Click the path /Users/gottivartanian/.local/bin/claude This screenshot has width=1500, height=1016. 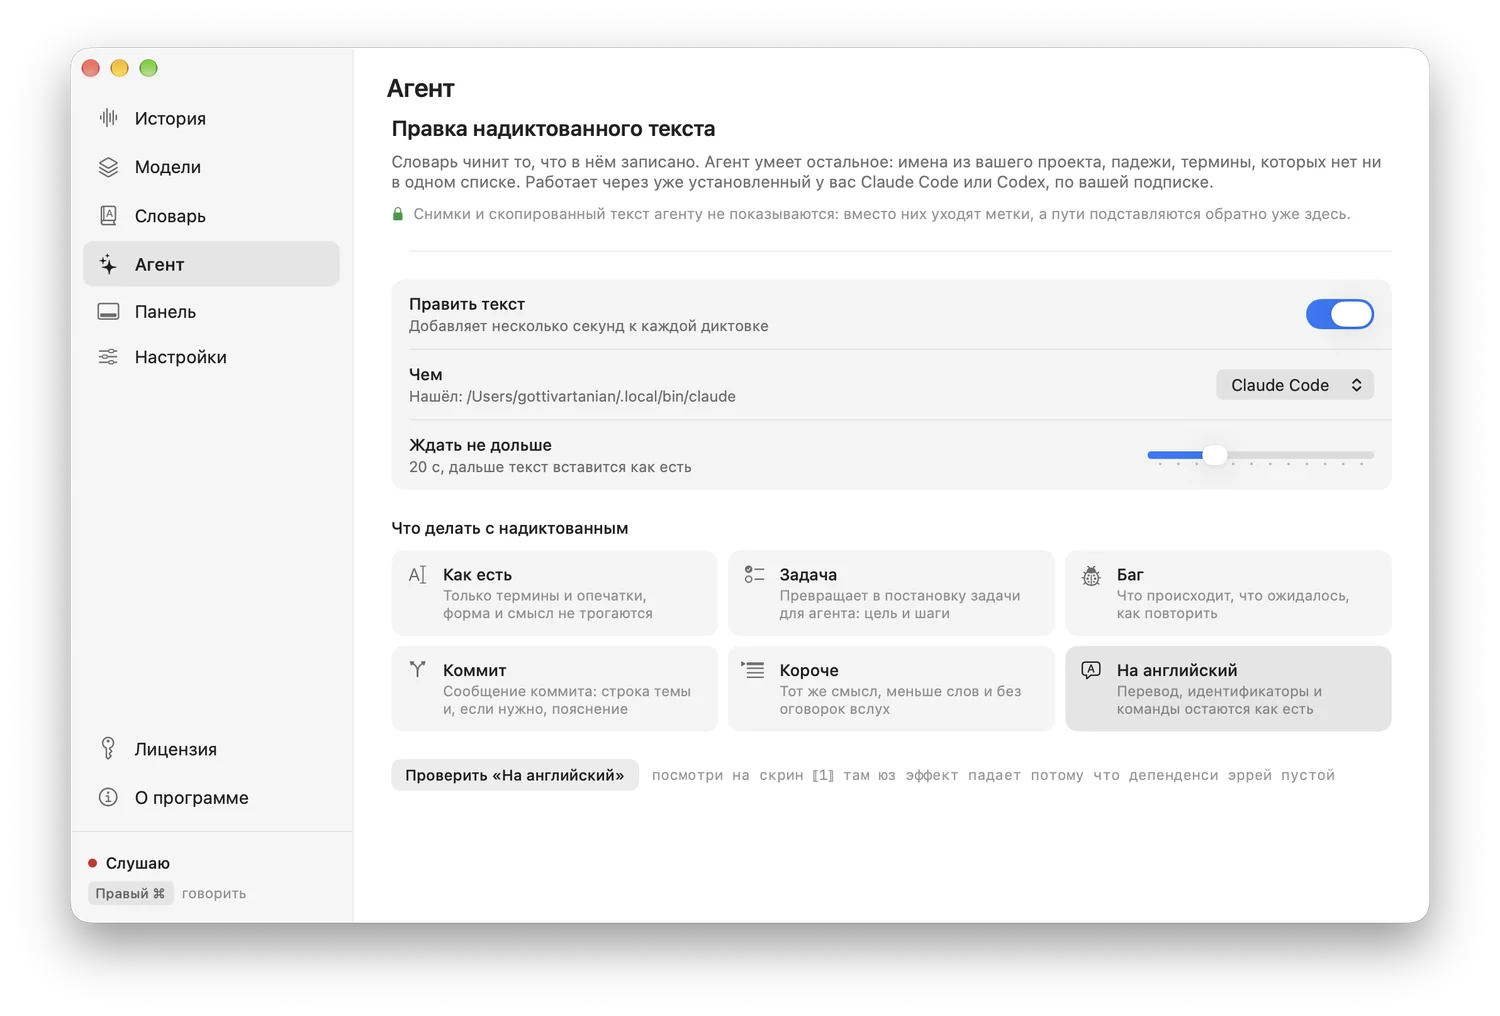pos(601,396)
